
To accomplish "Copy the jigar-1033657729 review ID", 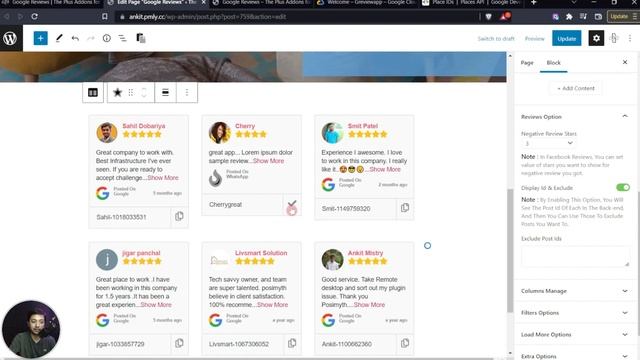I will pyautogui.click(x=179, y=344).
